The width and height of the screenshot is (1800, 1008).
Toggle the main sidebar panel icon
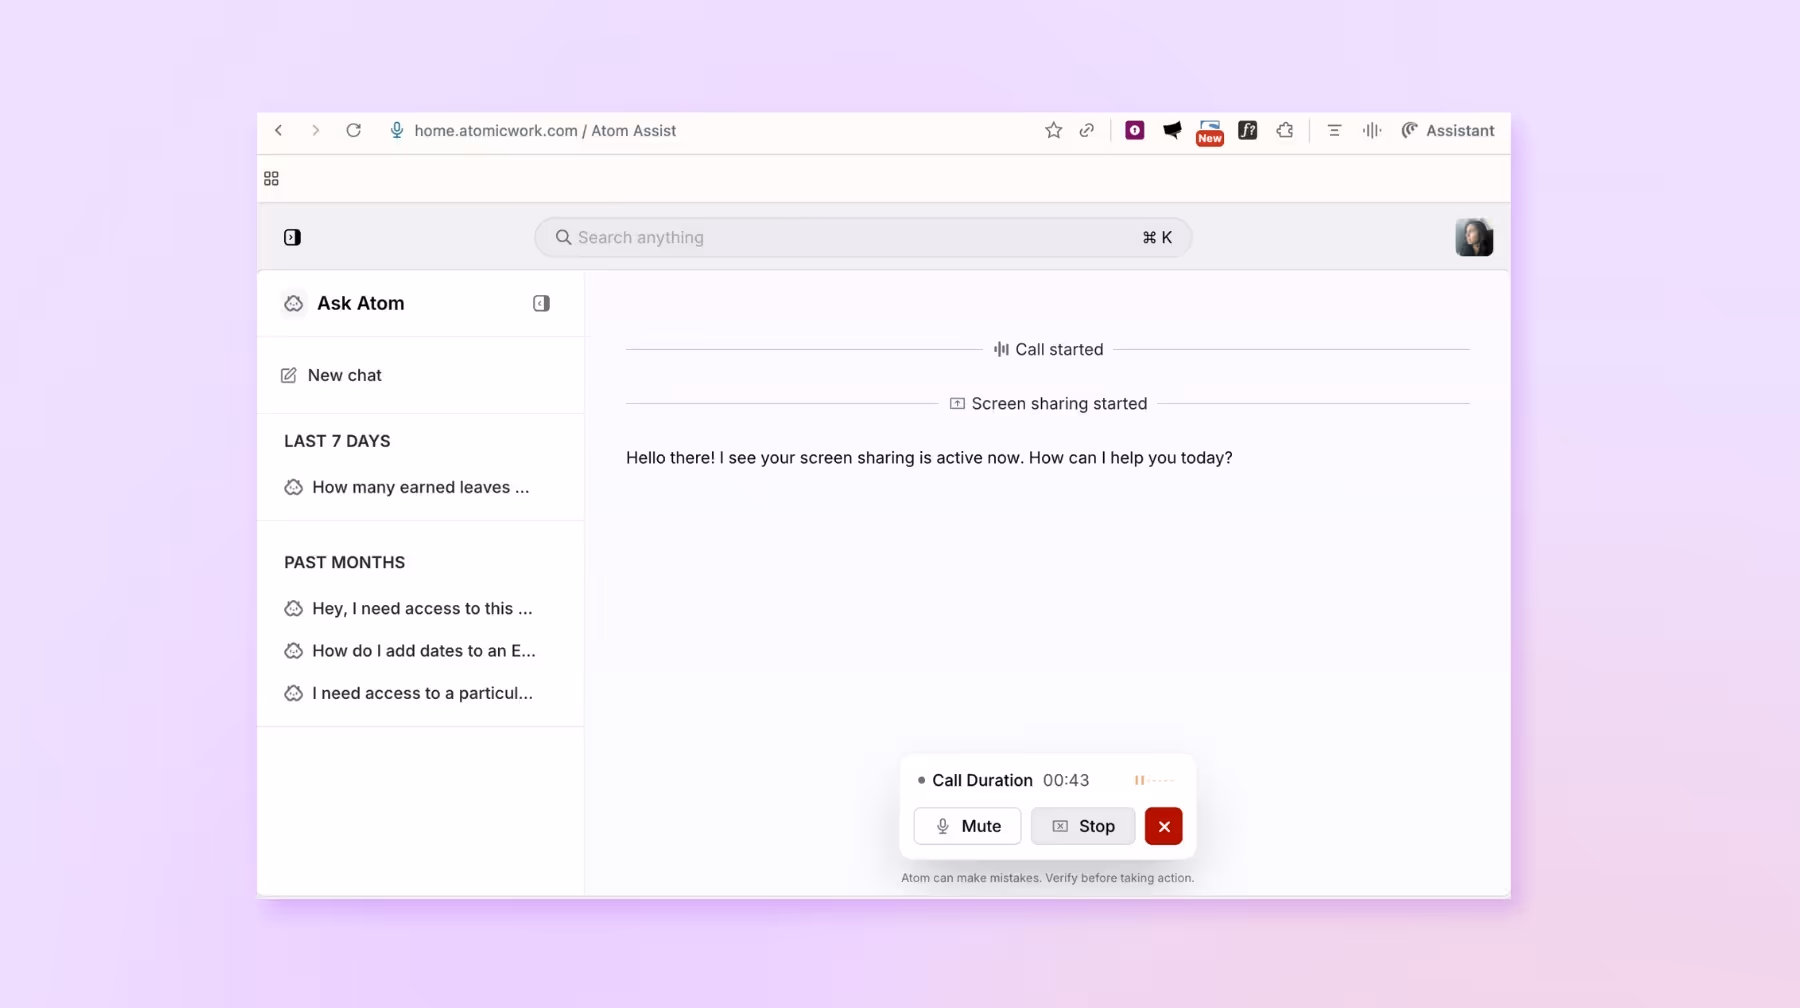pyautogui.click(x=292, y=237)
